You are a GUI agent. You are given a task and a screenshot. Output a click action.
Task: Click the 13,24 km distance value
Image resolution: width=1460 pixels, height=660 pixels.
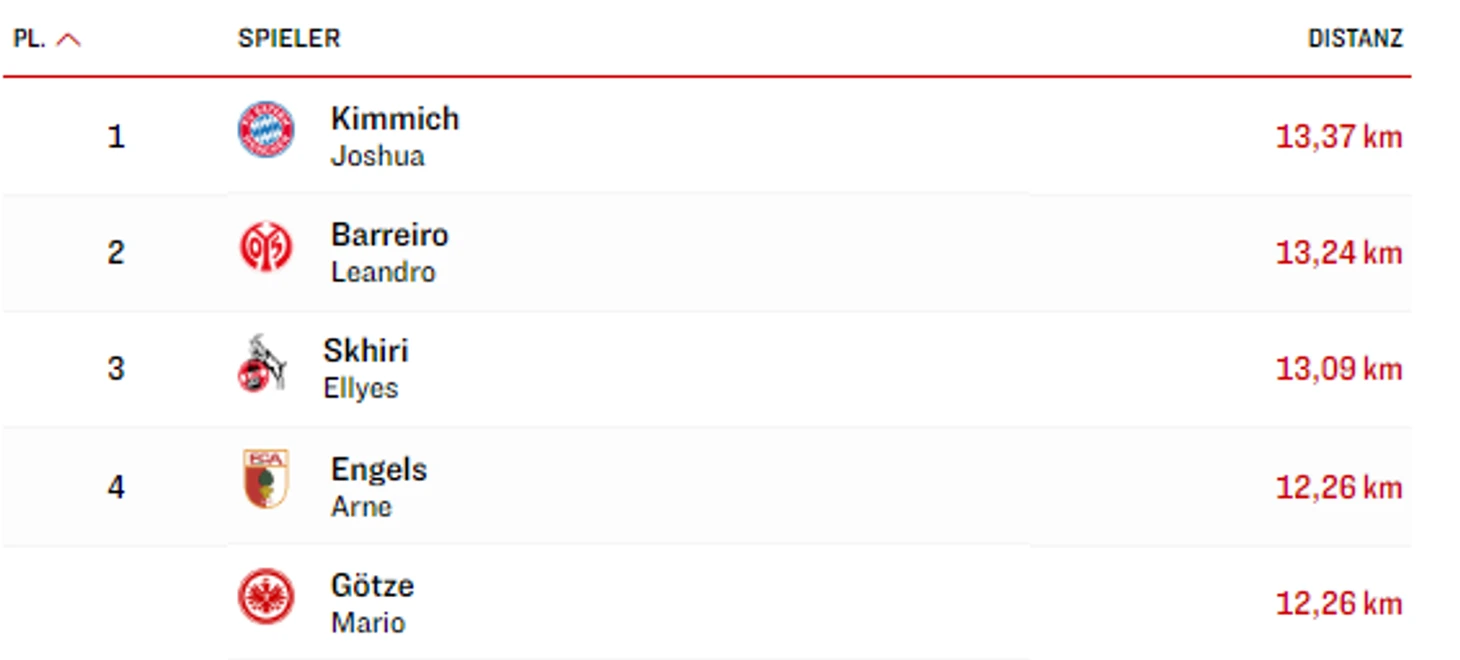click(1339, 253)
